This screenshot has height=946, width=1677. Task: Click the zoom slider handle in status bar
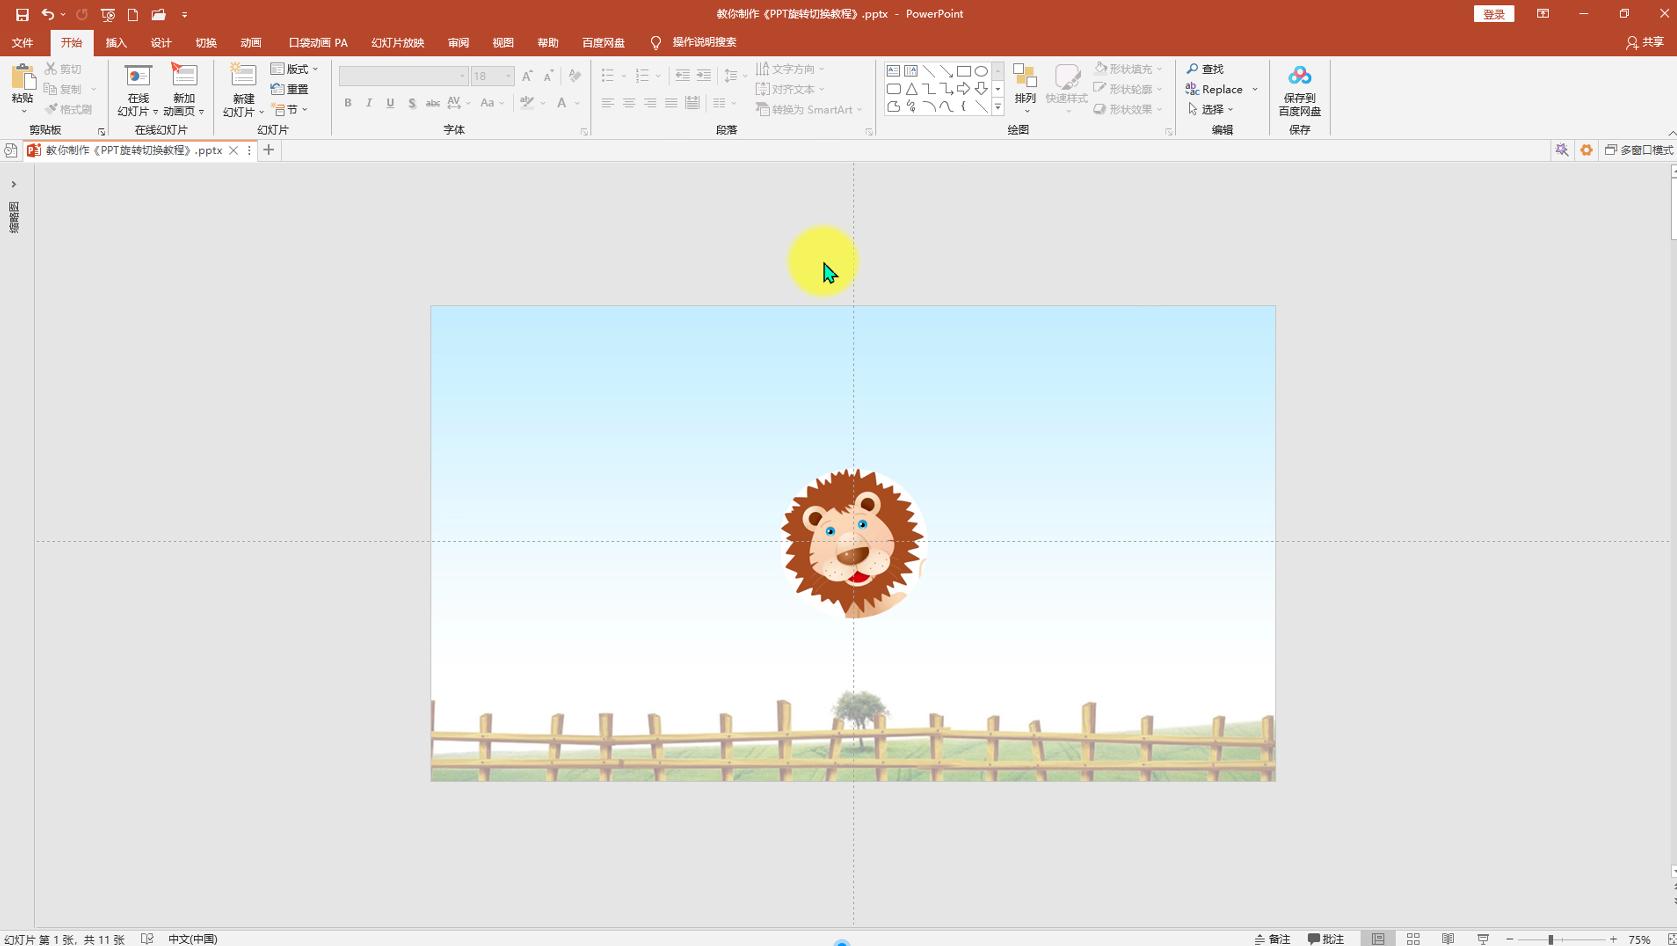point(1550,939)
